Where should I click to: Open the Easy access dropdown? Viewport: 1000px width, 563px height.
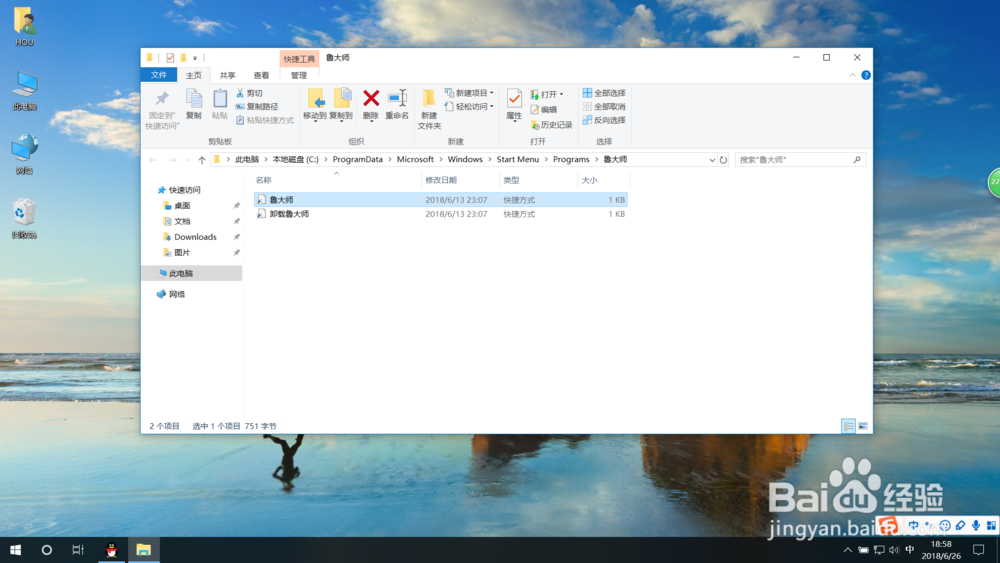click(469, 106)
